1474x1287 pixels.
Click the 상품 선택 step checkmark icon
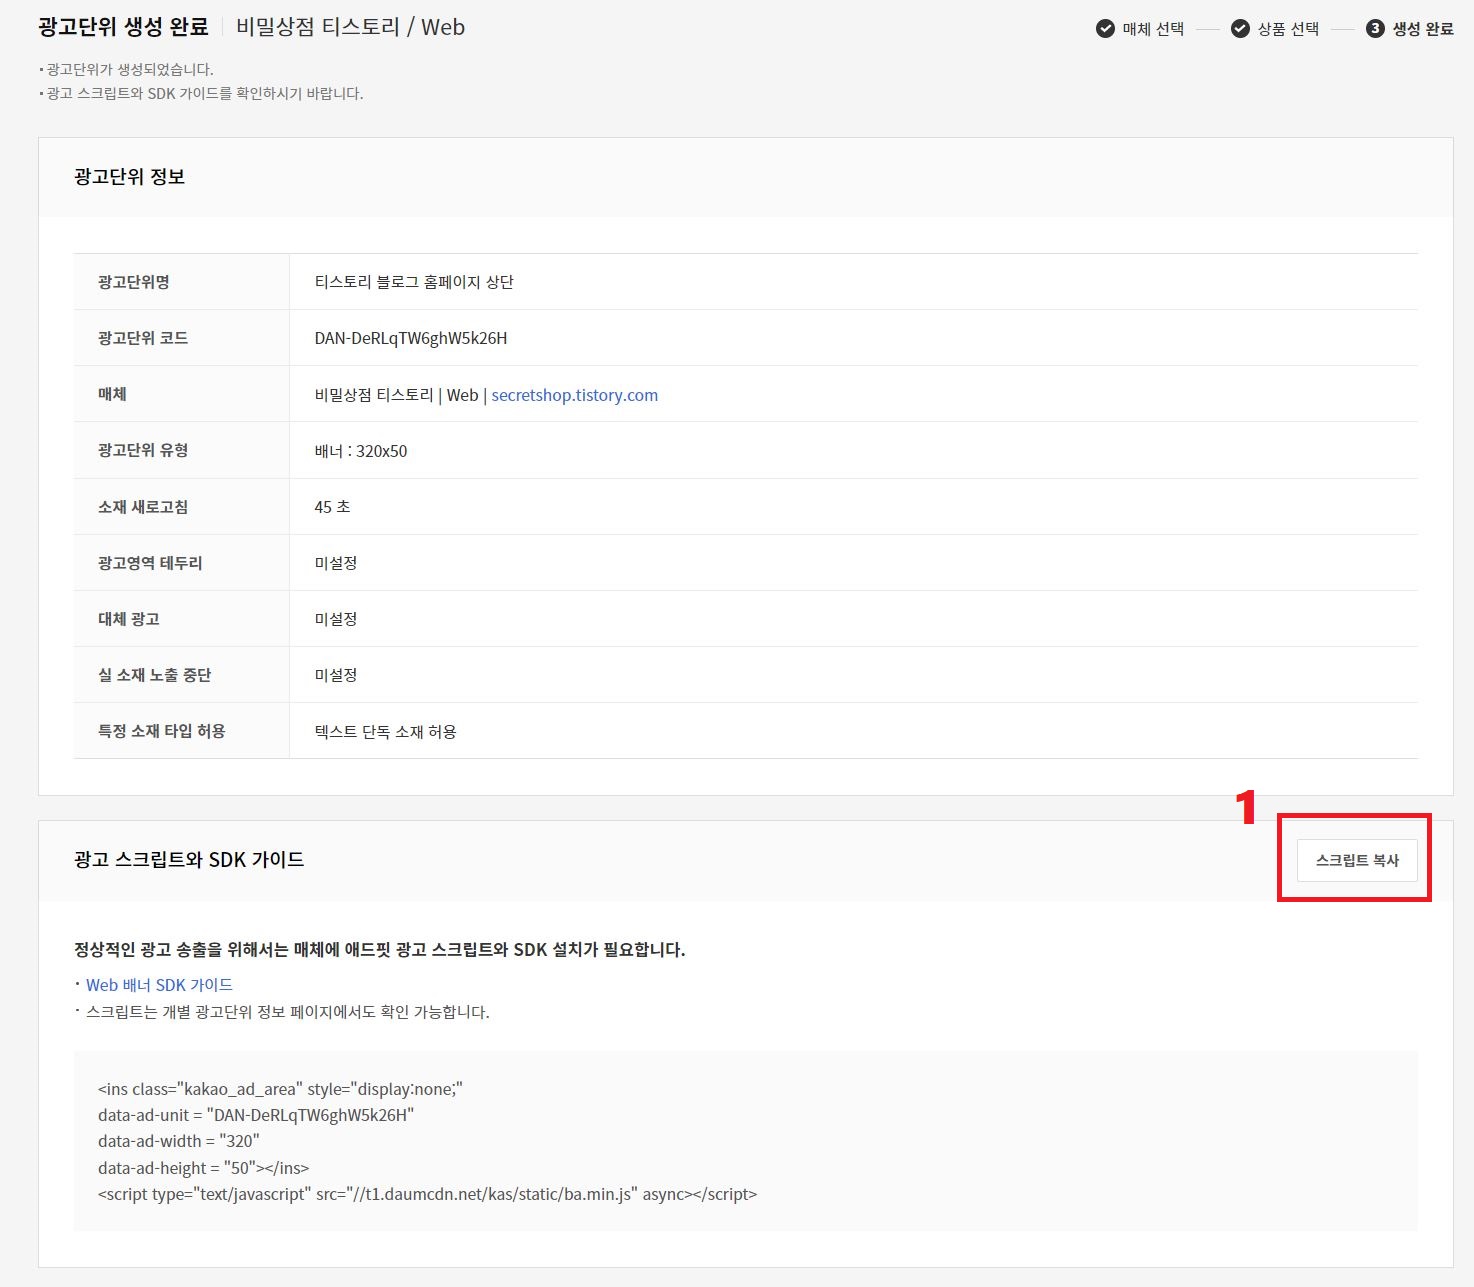tap(1240, 29)
